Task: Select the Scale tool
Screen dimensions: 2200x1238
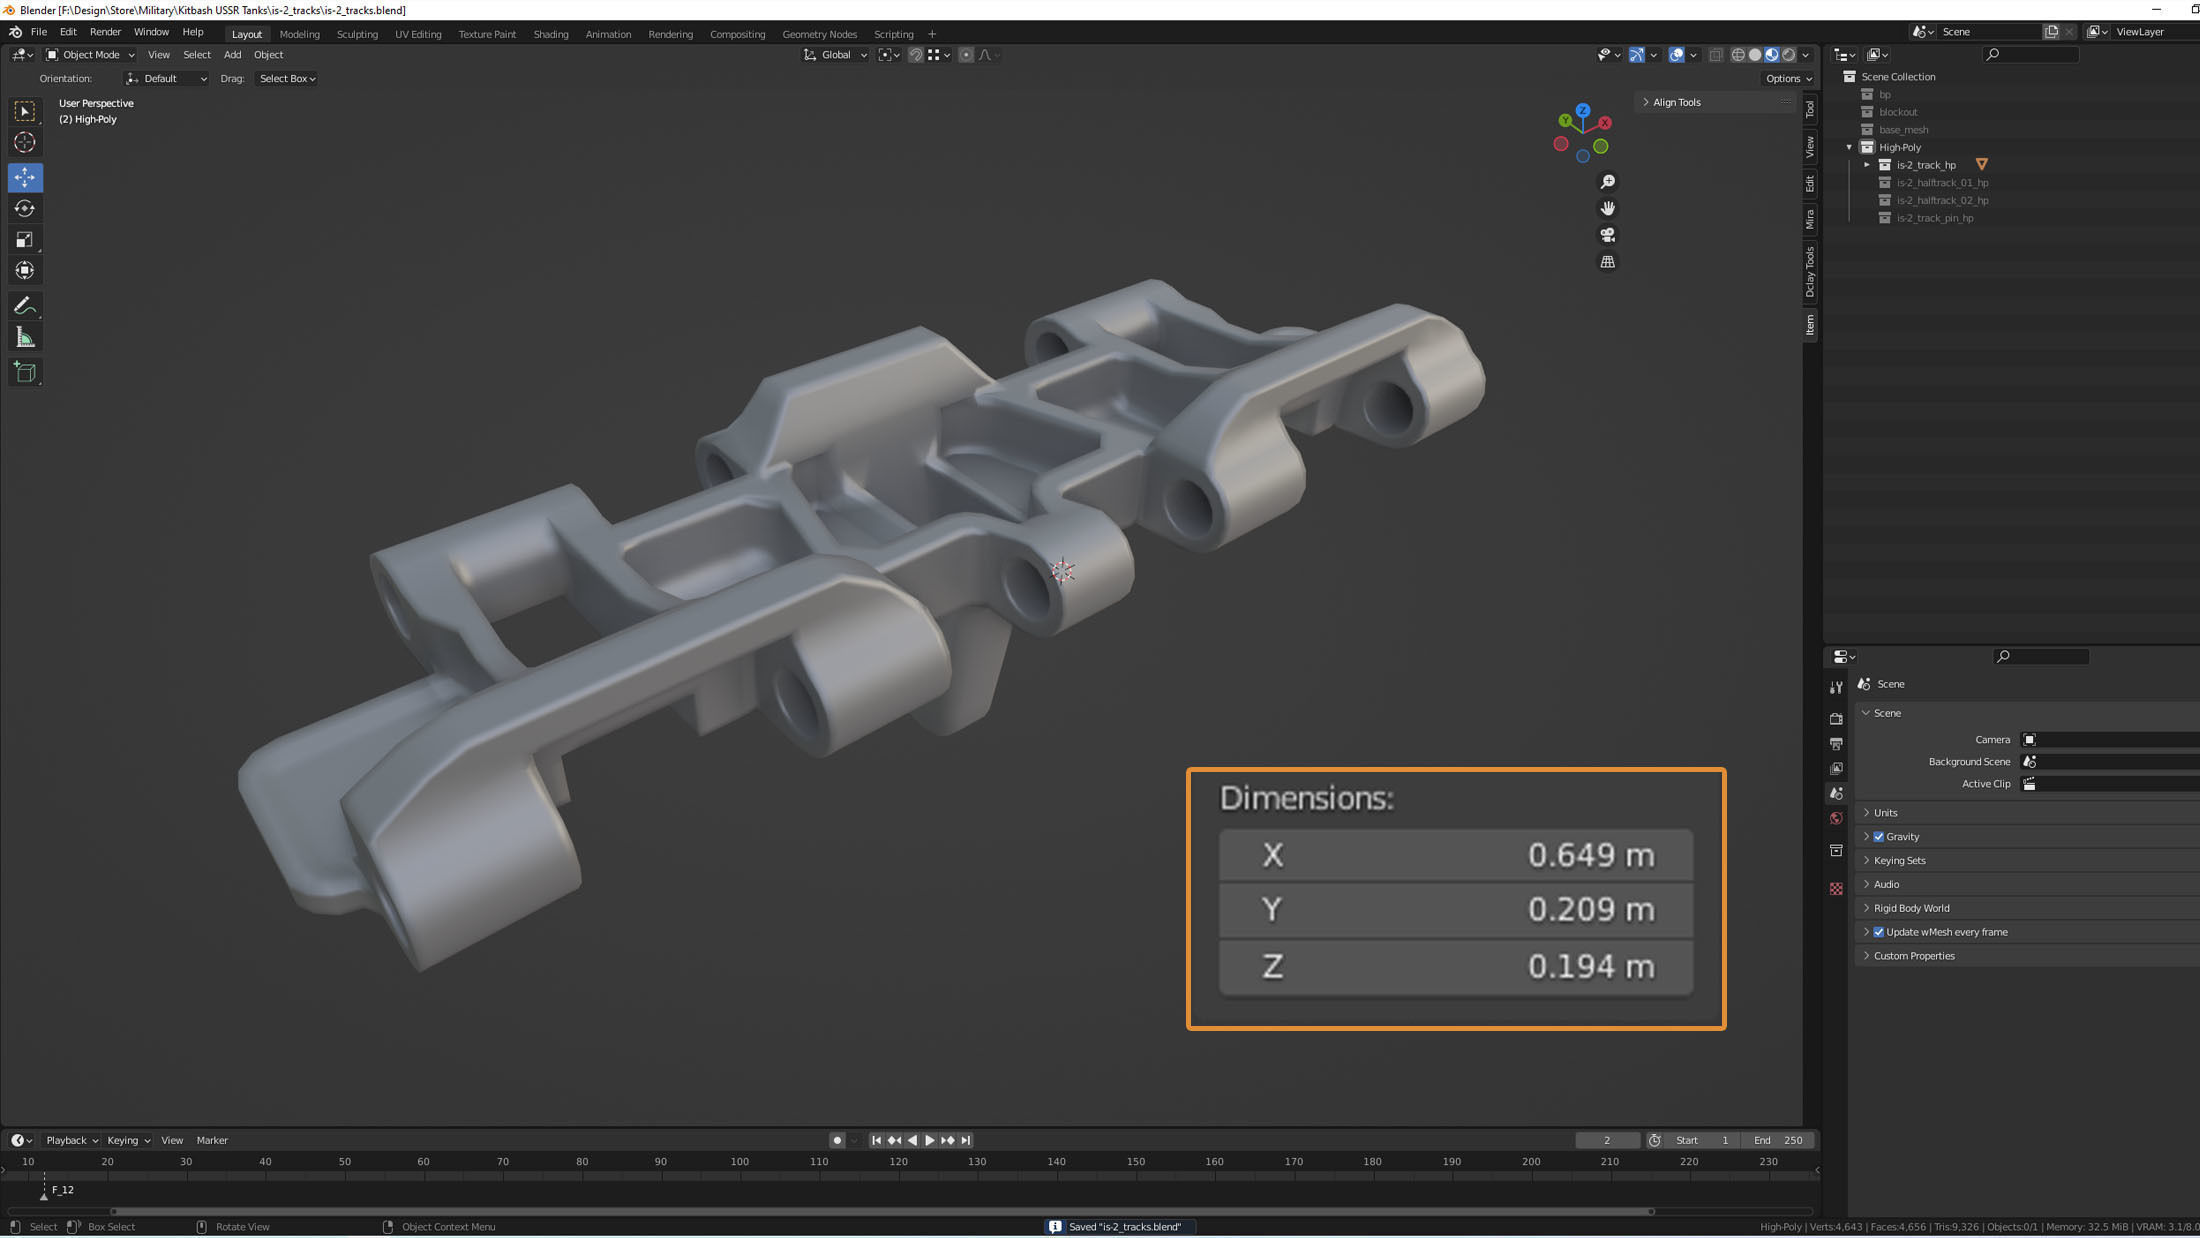Action: [25, 239]
